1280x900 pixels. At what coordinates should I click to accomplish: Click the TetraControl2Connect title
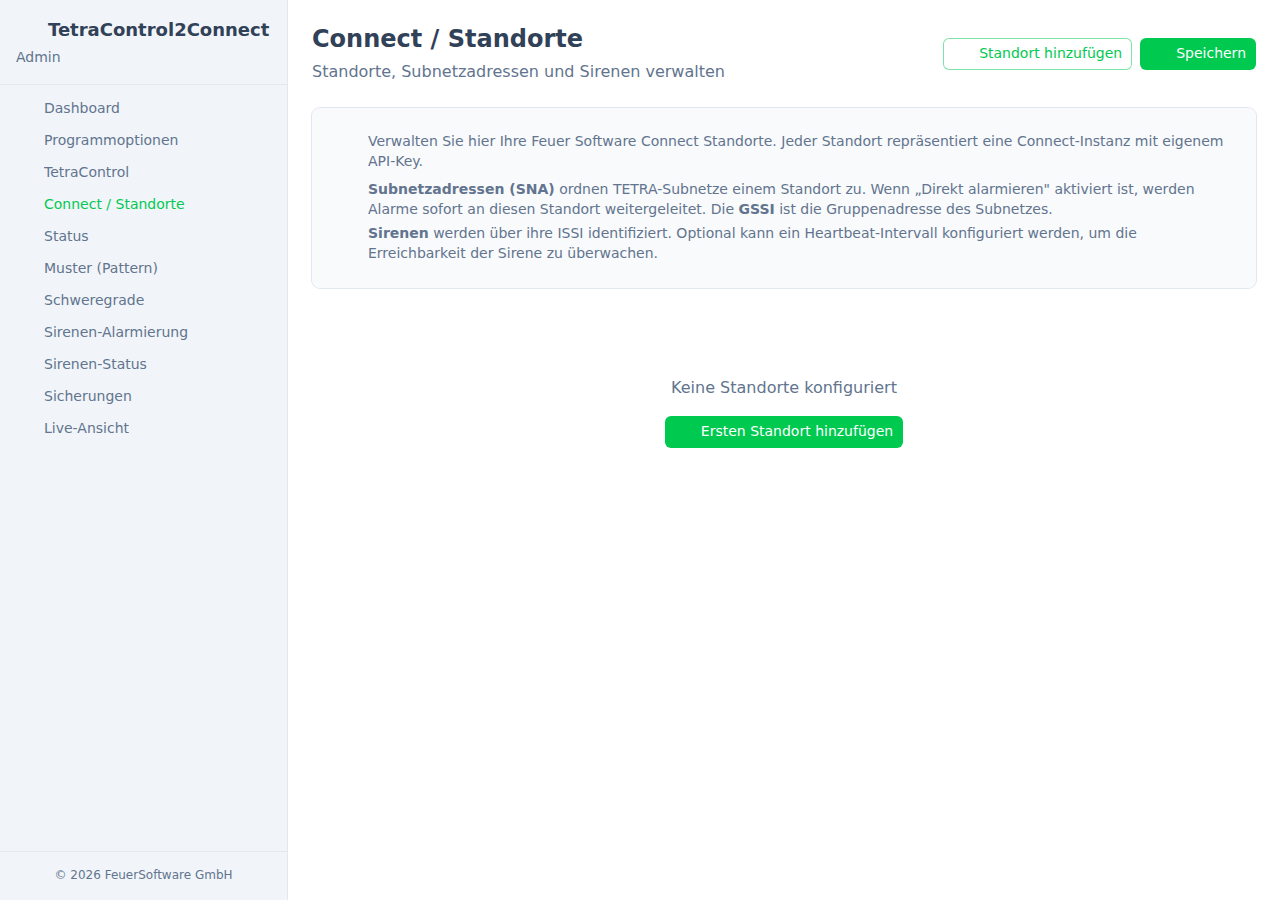coord(158,29)
